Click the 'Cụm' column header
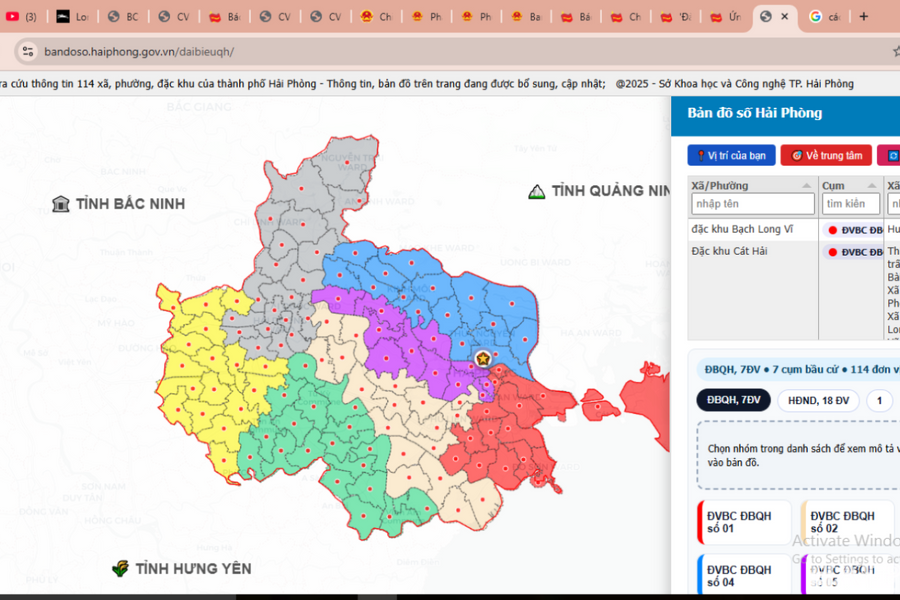900x600 pixels. 833,185
